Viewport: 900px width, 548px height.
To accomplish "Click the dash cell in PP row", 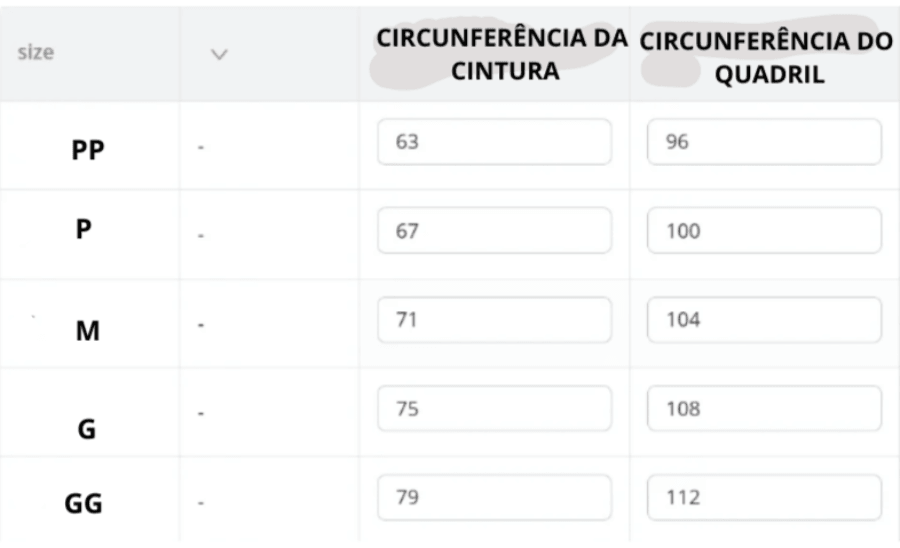I will point(201,147).
